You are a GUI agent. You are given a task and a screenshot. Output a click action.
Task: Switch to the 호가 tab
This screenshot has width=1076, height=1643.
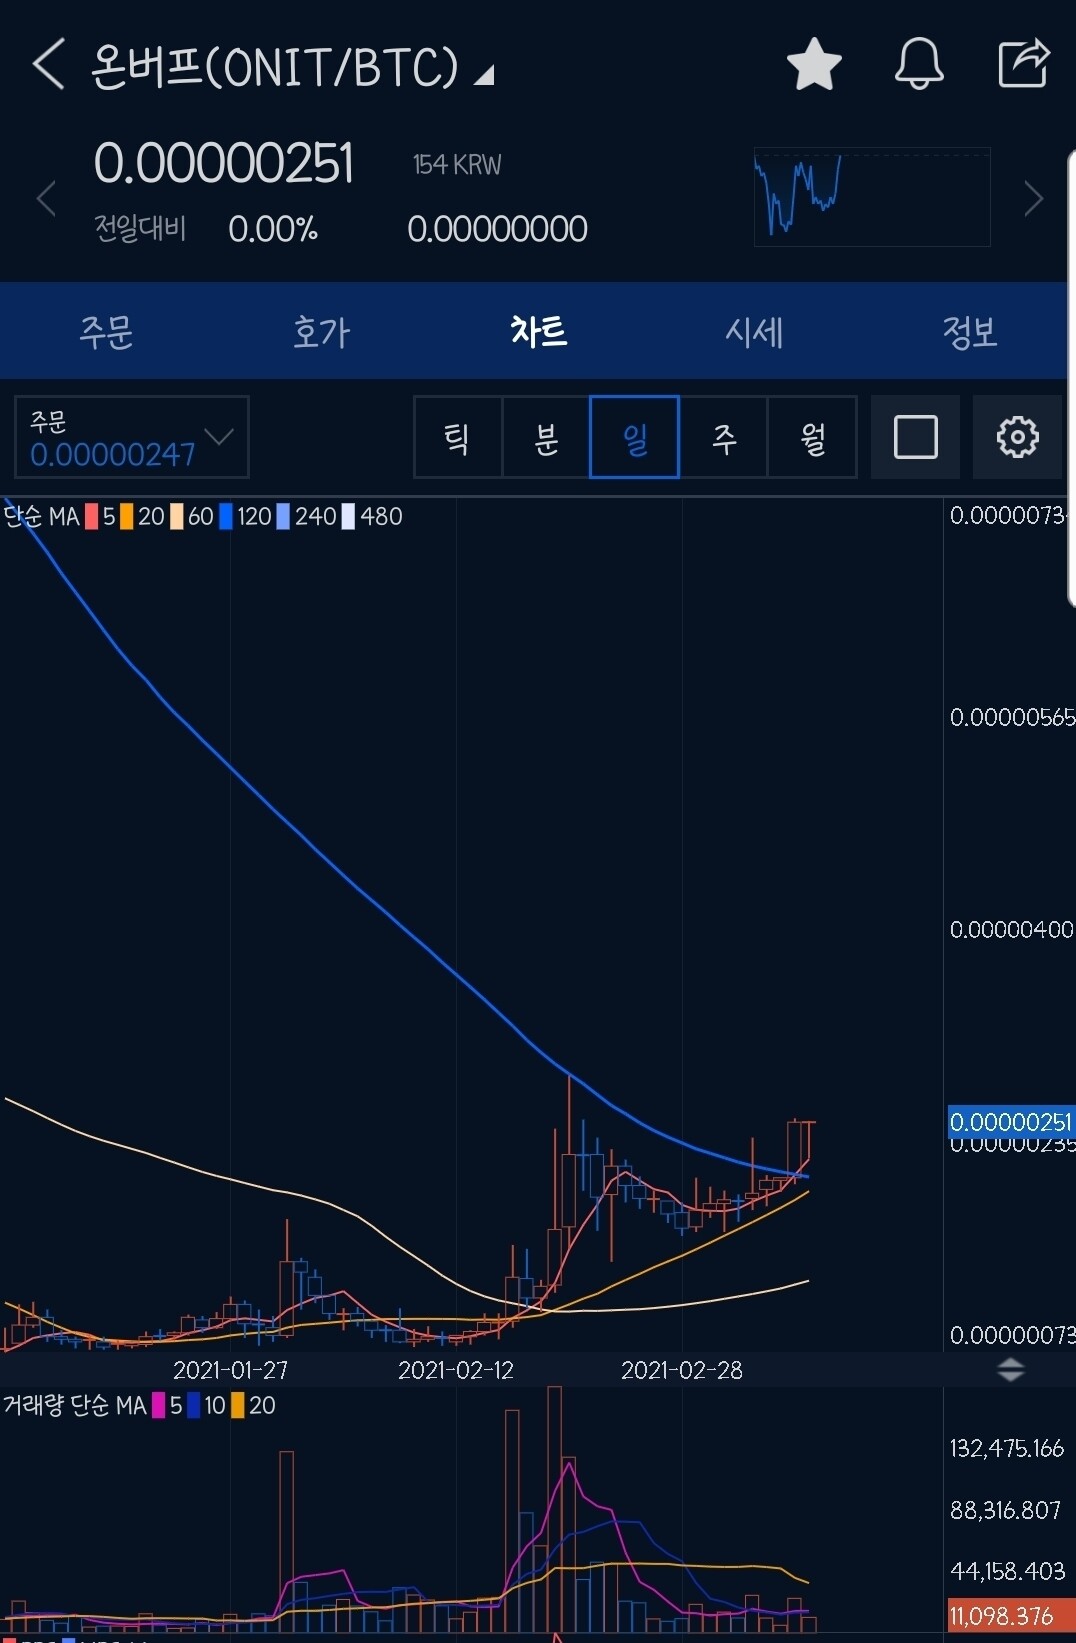[321, 332]
